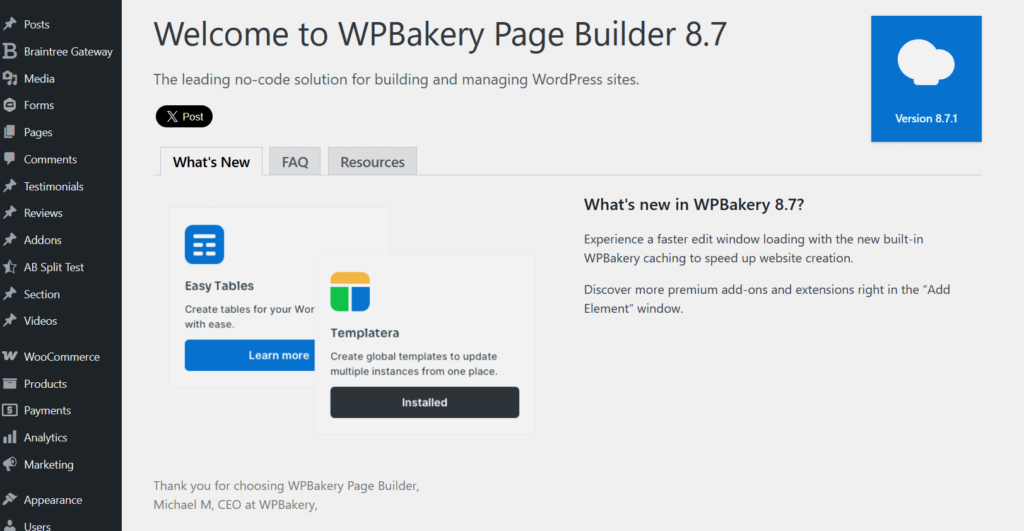Open the FAQ tab
The height and width of the screenshot is (531, 1024).
coord(295,161)
